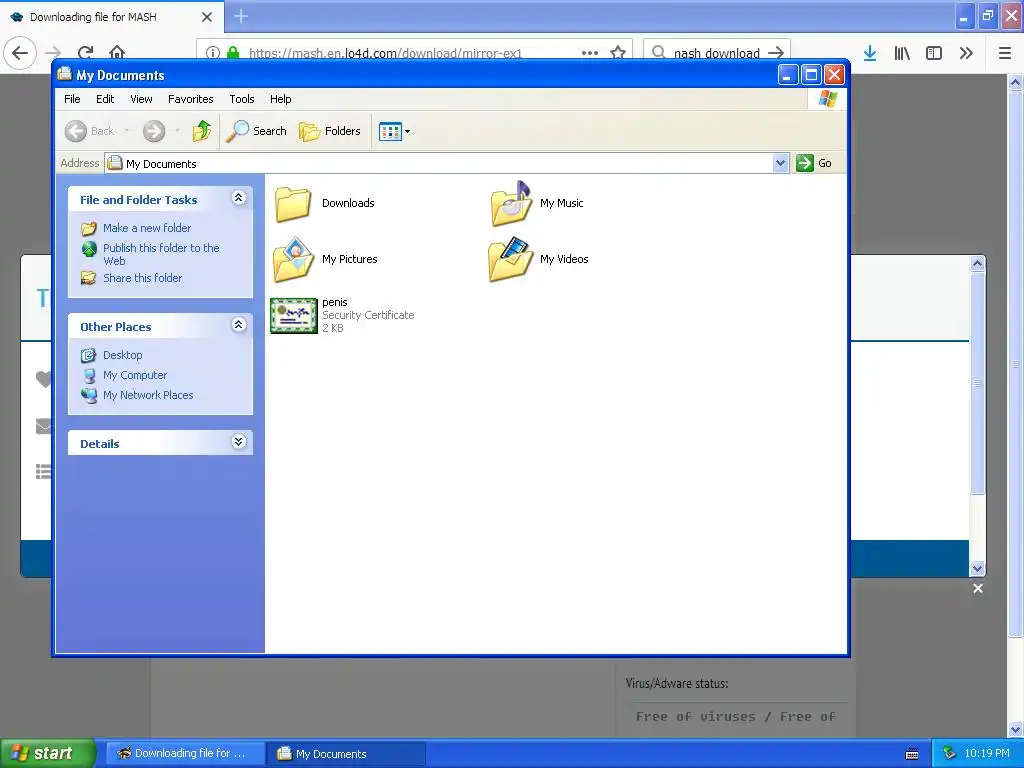The image size is (1024, 768).
Task: Click the Go button next to address
Action: 814,163
